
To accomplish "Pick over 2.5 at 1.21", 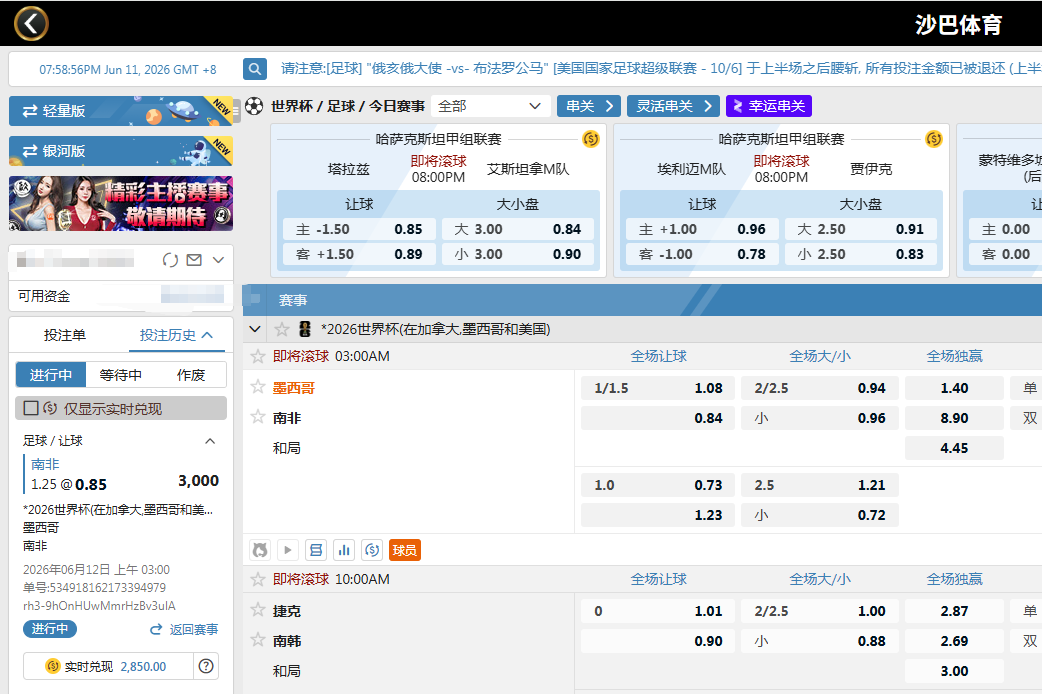I will pyautogui.click(x=819, y=485).
